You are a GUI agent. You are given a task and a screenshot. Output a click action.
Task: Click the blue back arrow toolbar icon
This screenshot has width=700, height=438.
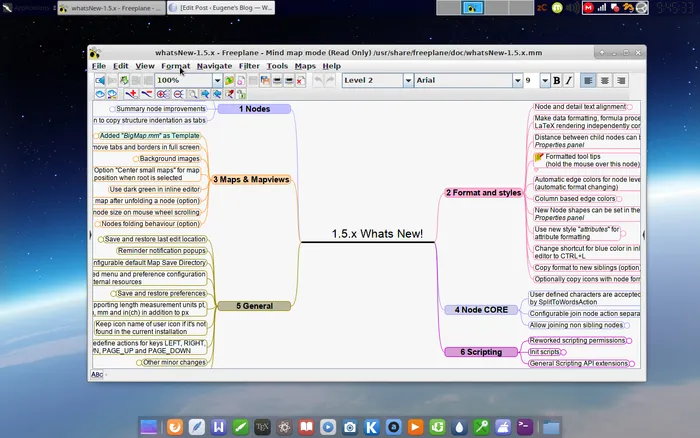pyautogui.click(x=100, y=80)
